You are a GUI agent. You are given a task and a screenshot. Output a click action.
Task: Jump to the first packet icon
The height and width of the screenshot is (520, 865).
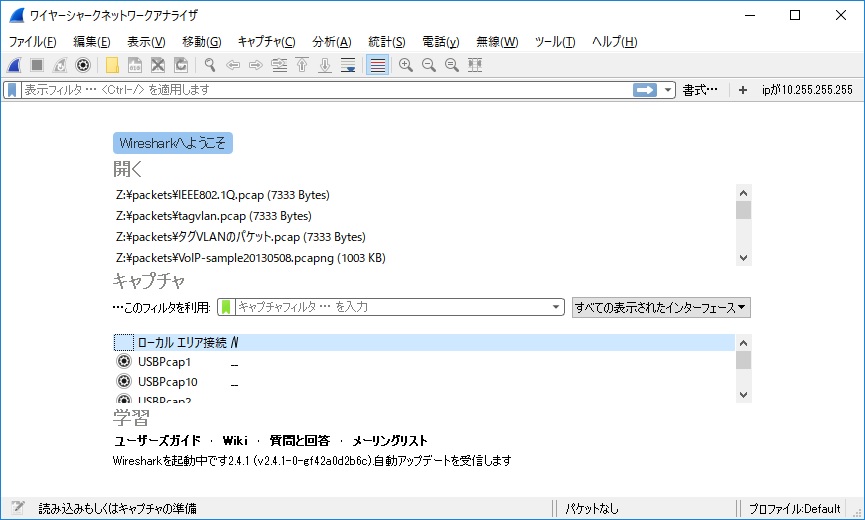302,65
